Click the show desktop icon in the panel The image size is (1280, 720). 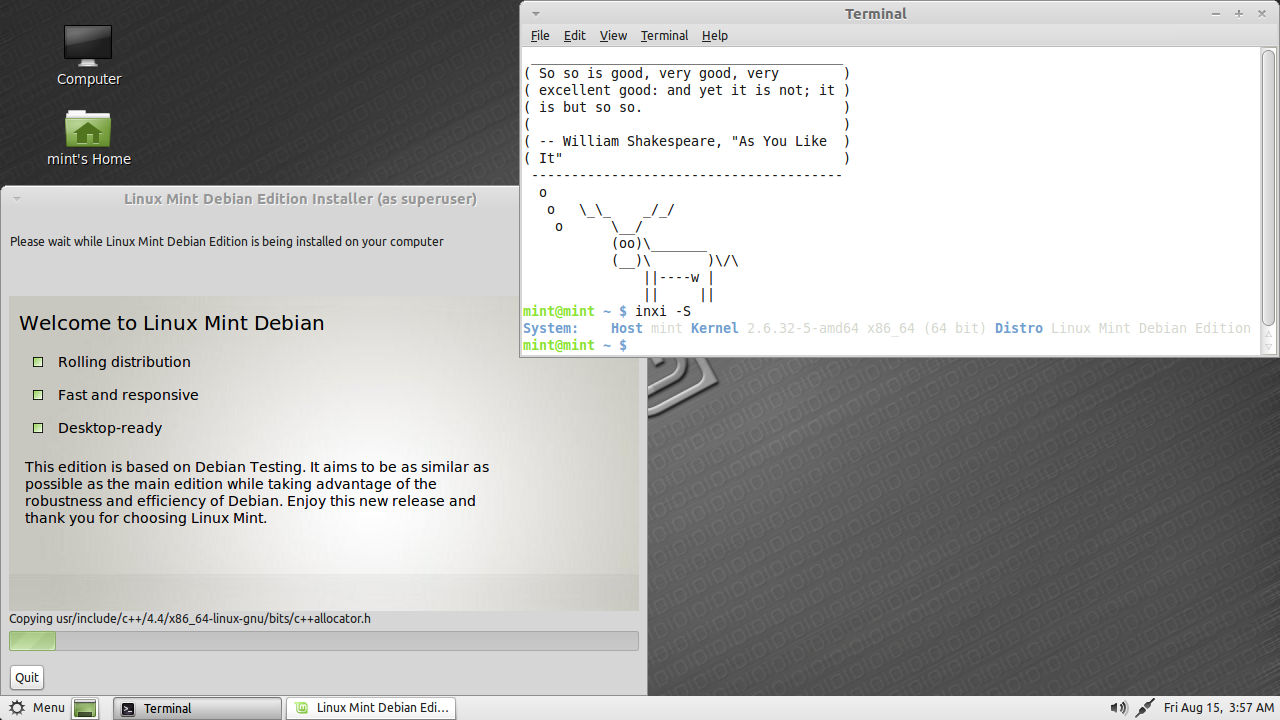(x=86, y=708)
